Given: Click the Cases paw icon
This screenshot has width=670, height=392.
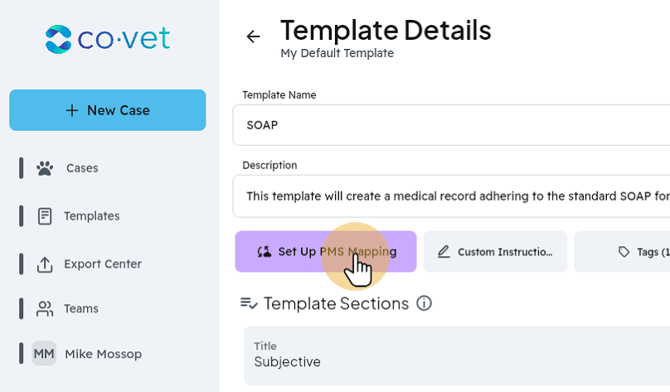Looking at the screenshot, I should [44, 168].
